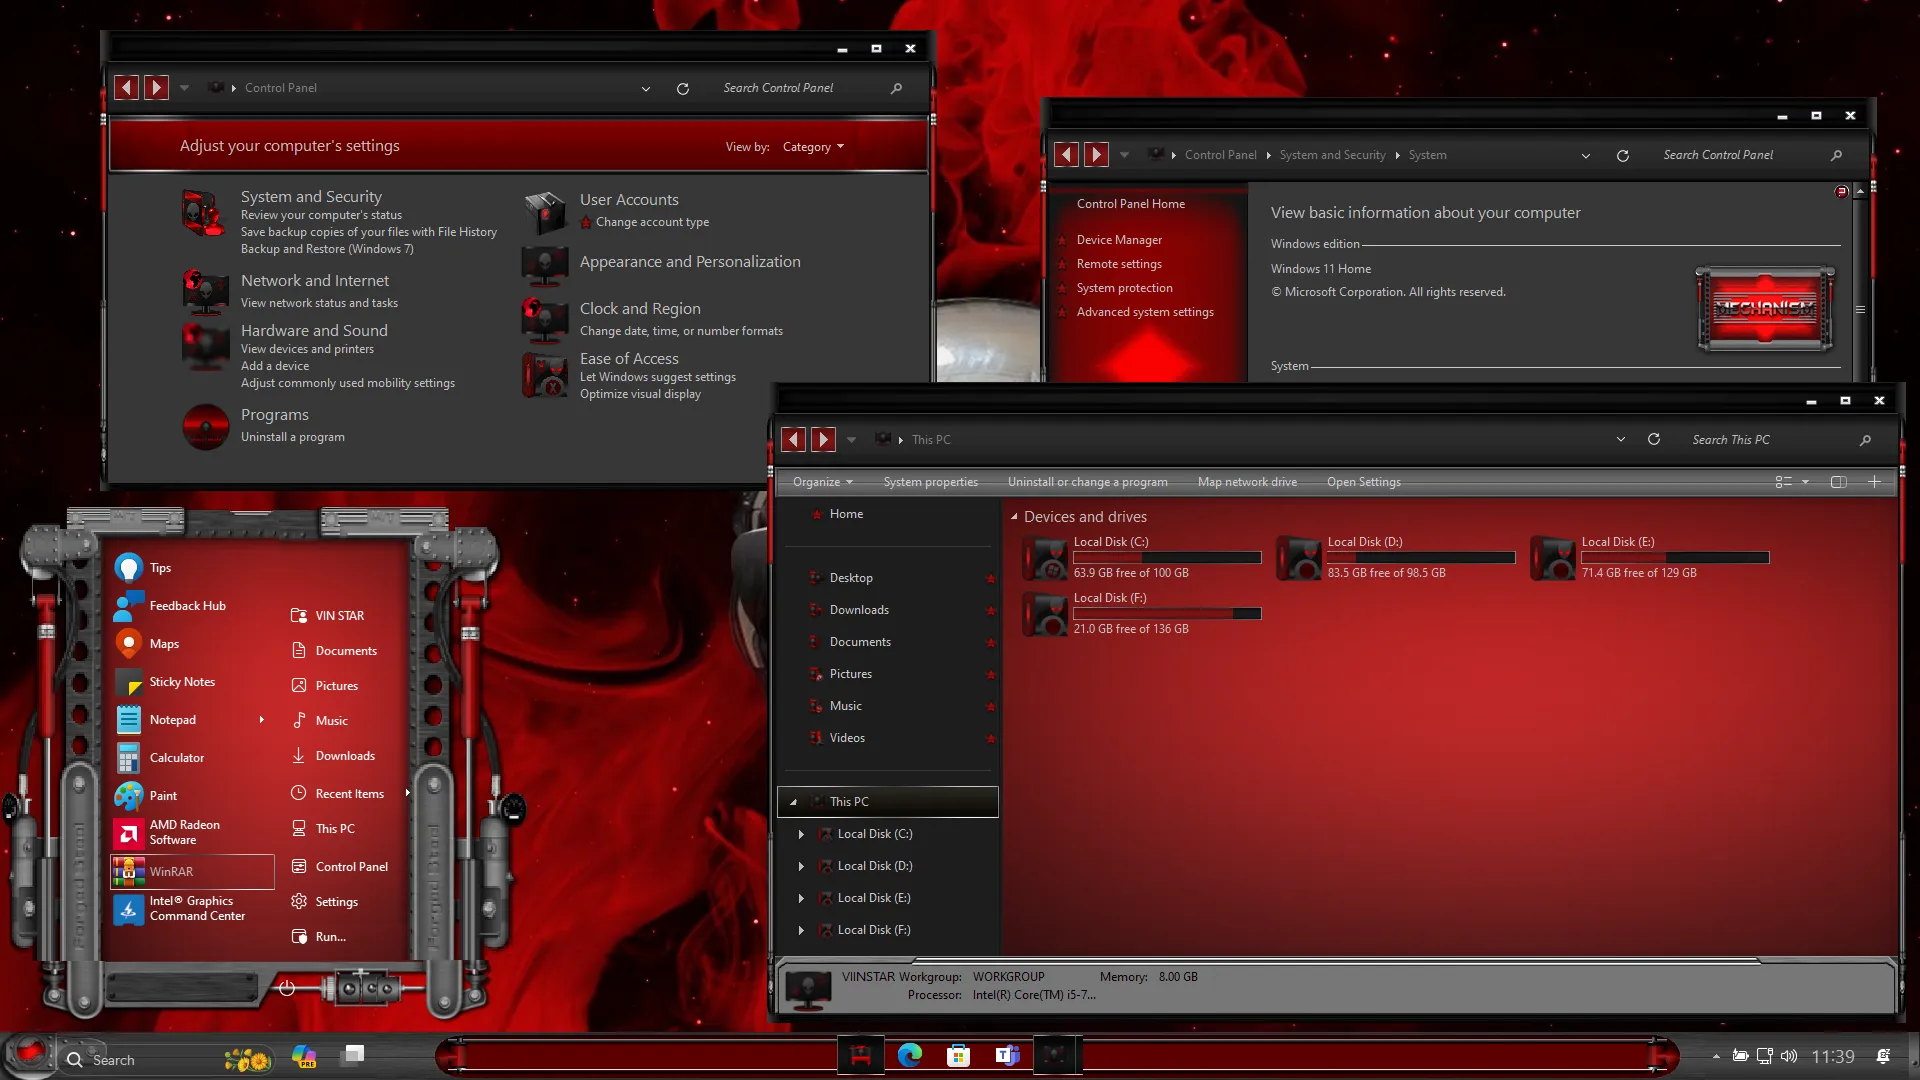Click Change account type link
1920x1080 pixels.
[652, 222]
